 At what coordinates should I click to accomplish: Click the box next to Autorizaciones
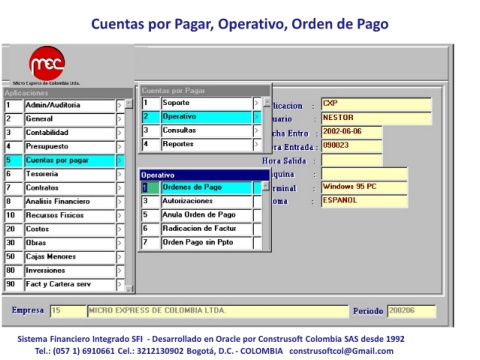click(257, 201)
